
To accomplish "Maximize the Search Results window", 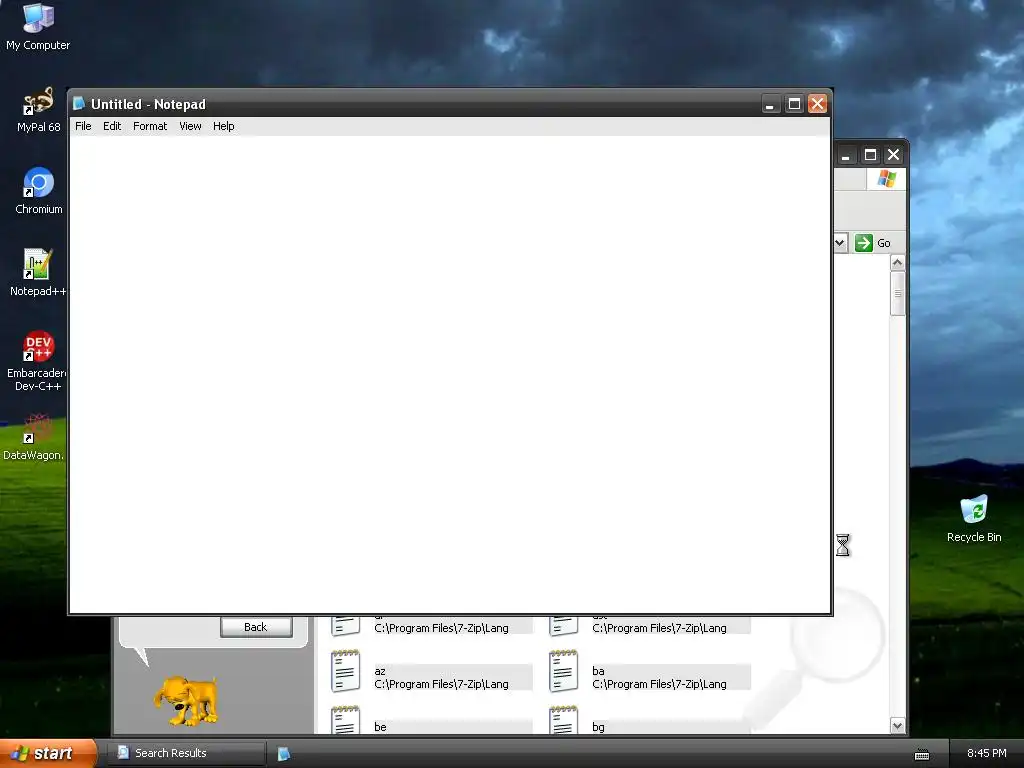I will pos(870,155).
